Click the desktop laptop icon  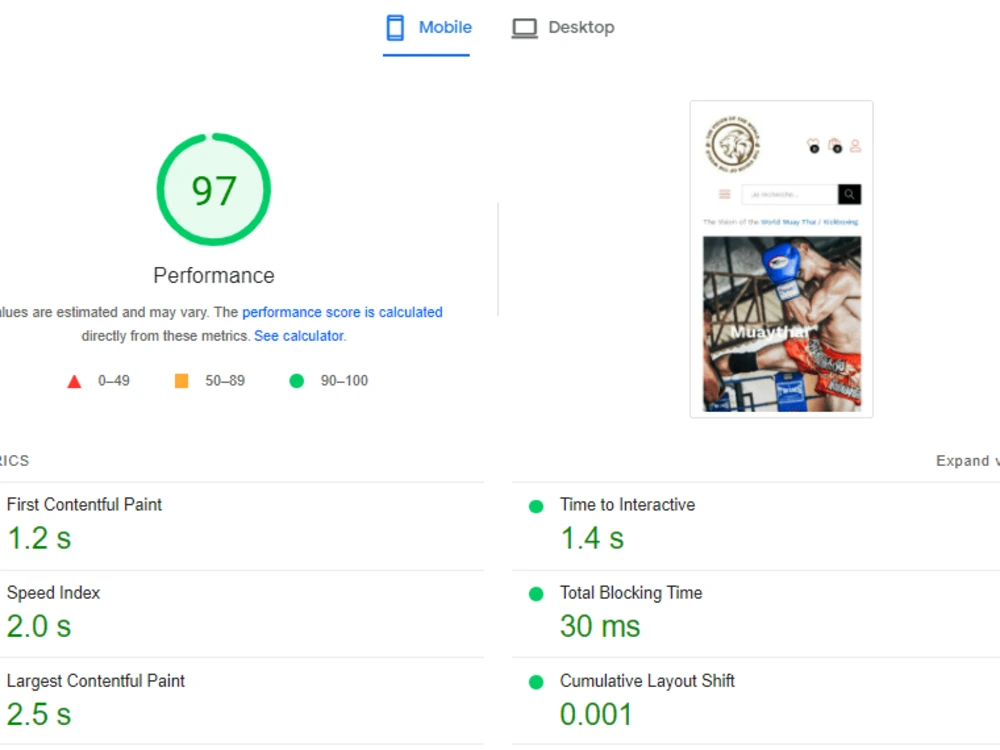pyautogui.click(x=524, y=28)
